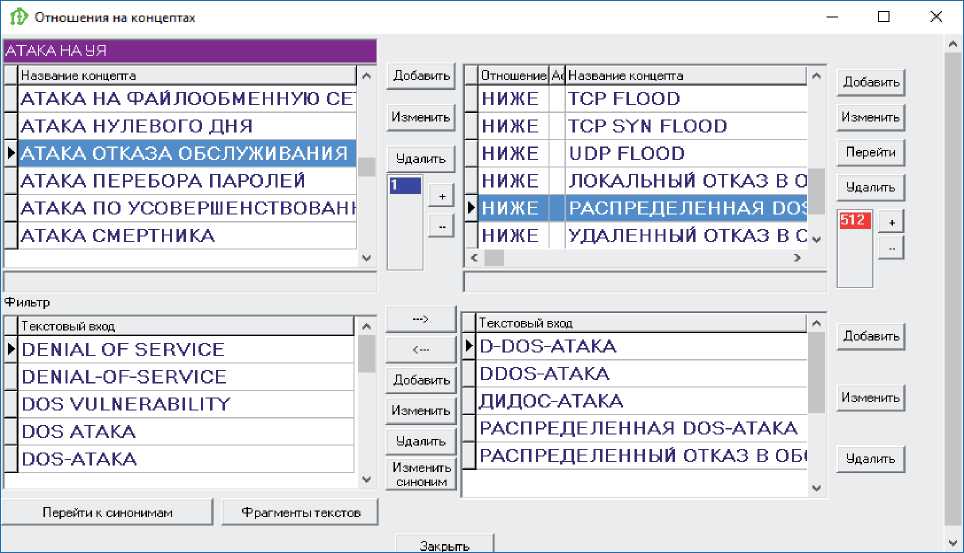Select 'АТАКА ПЕРЕБОРА ПАРОЛЕЙ' concept row

pos(186,181)
